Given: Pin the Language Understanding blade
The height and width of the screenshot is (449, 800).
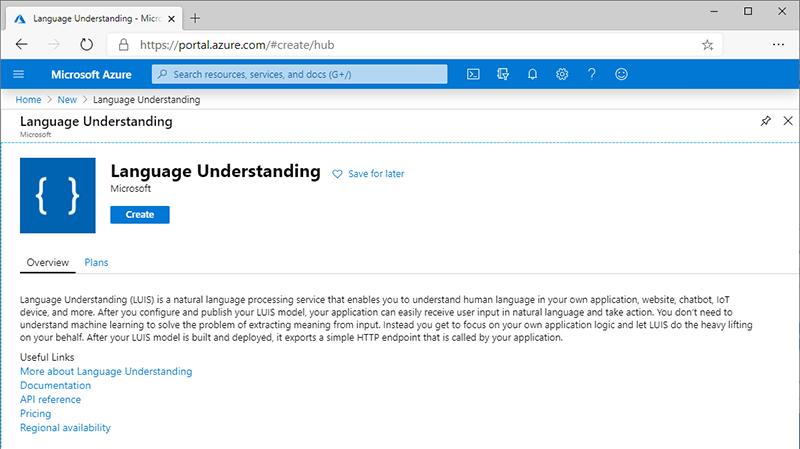Looking at the screenshot, I should [765, 121].
